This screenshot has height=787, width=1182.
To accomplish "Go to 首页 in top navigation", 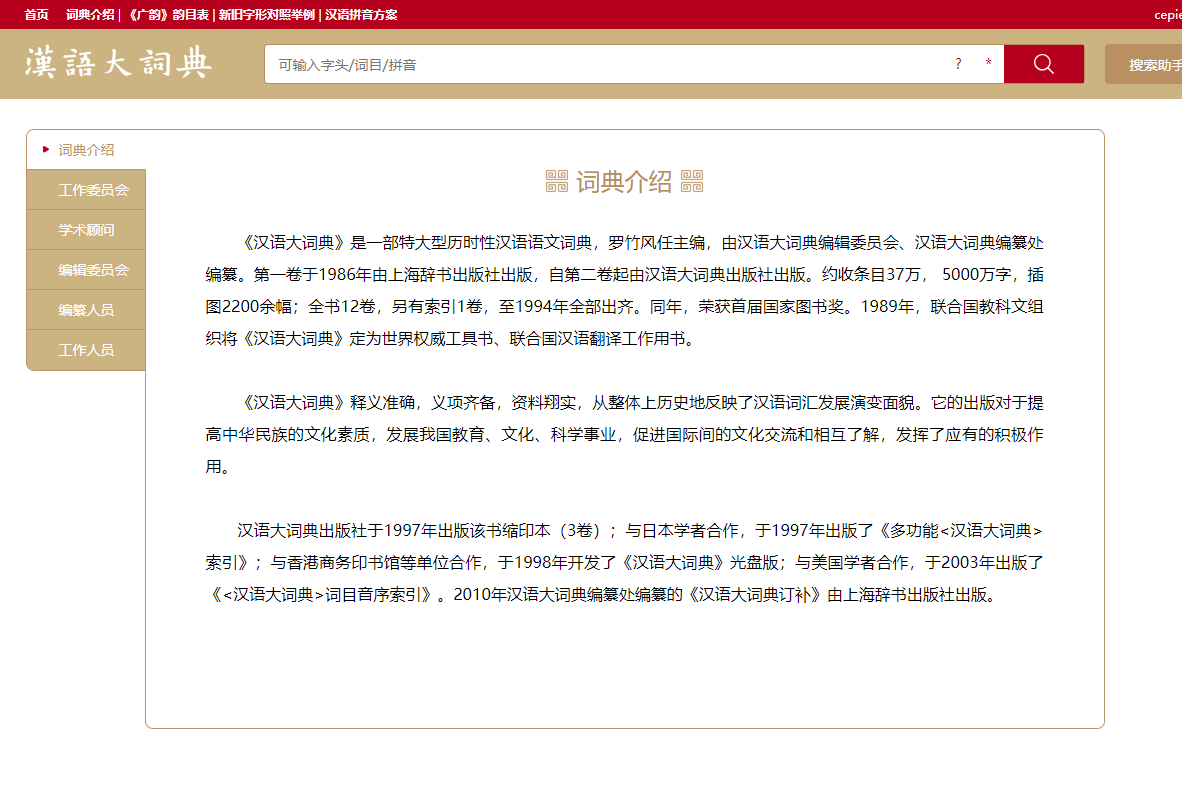I will pos(36,14).
